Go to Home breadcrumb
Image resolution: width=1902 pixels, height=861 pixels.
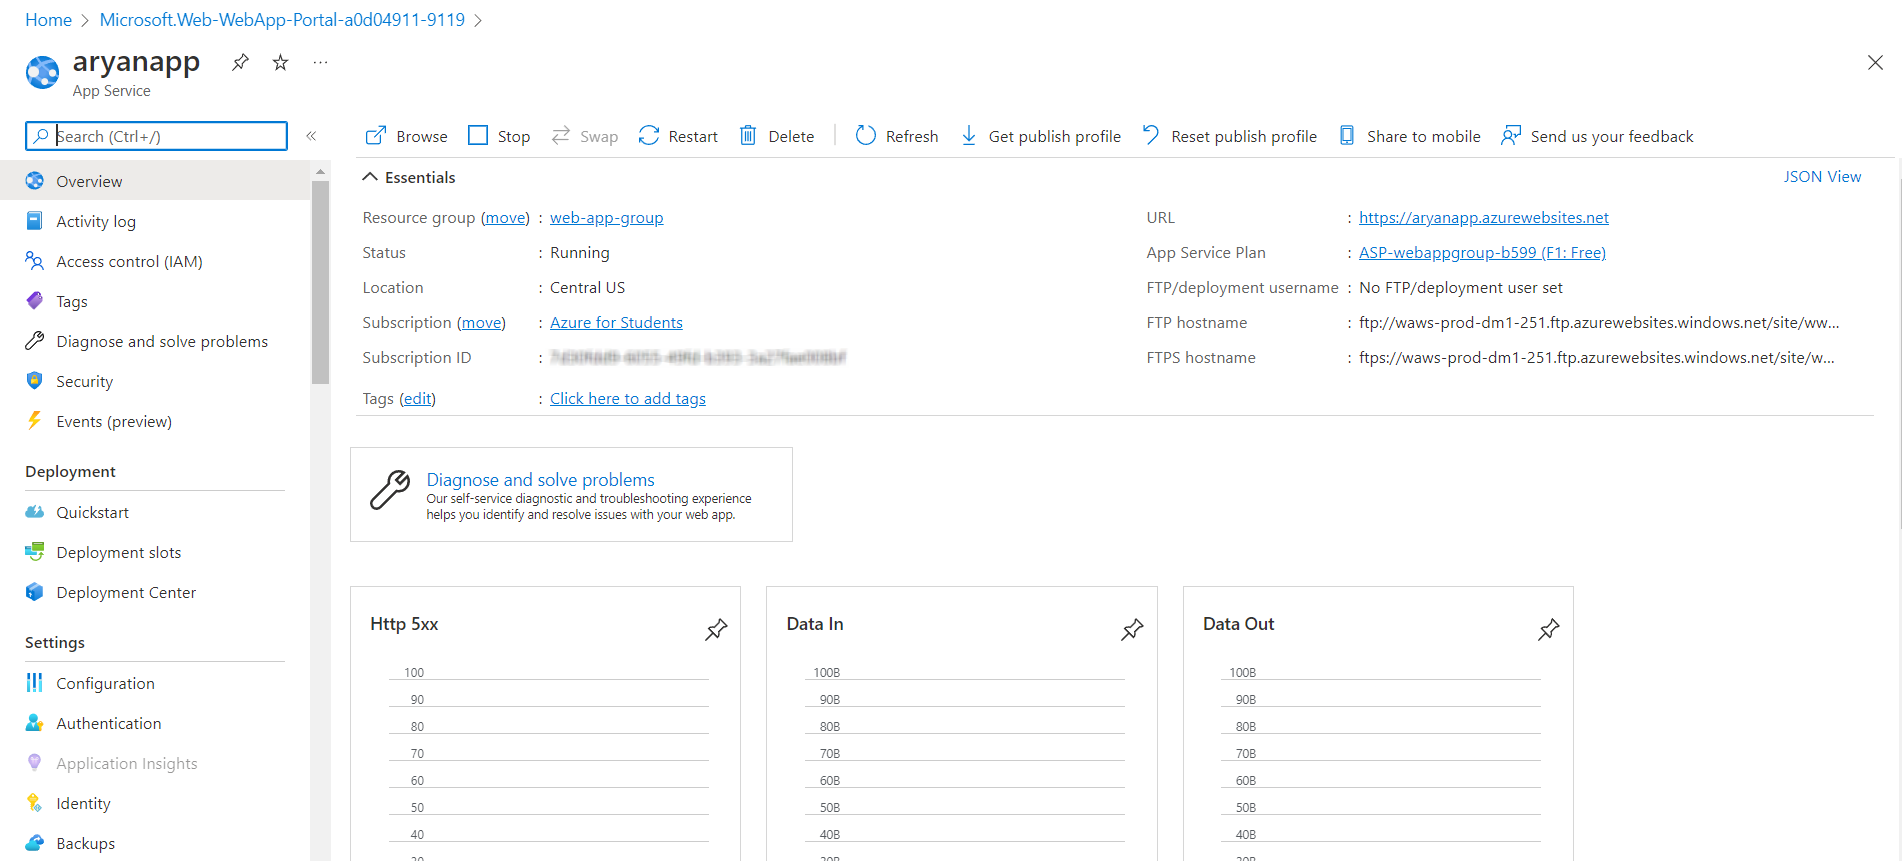pos(48,20)
